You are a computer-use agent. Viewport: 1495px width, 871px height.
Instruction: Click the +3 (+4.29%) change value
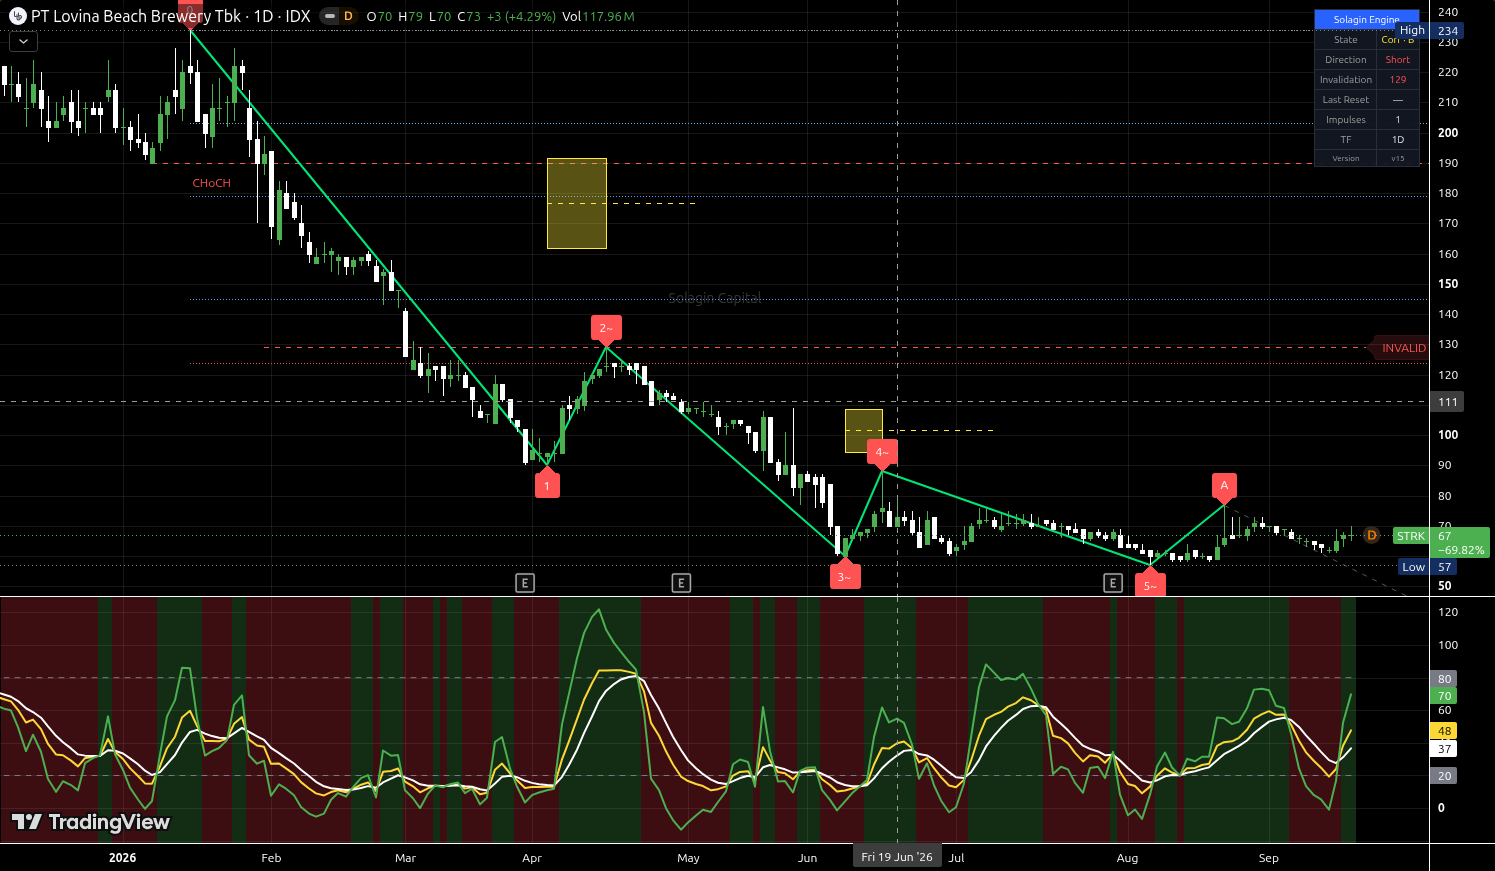point(521,17)
